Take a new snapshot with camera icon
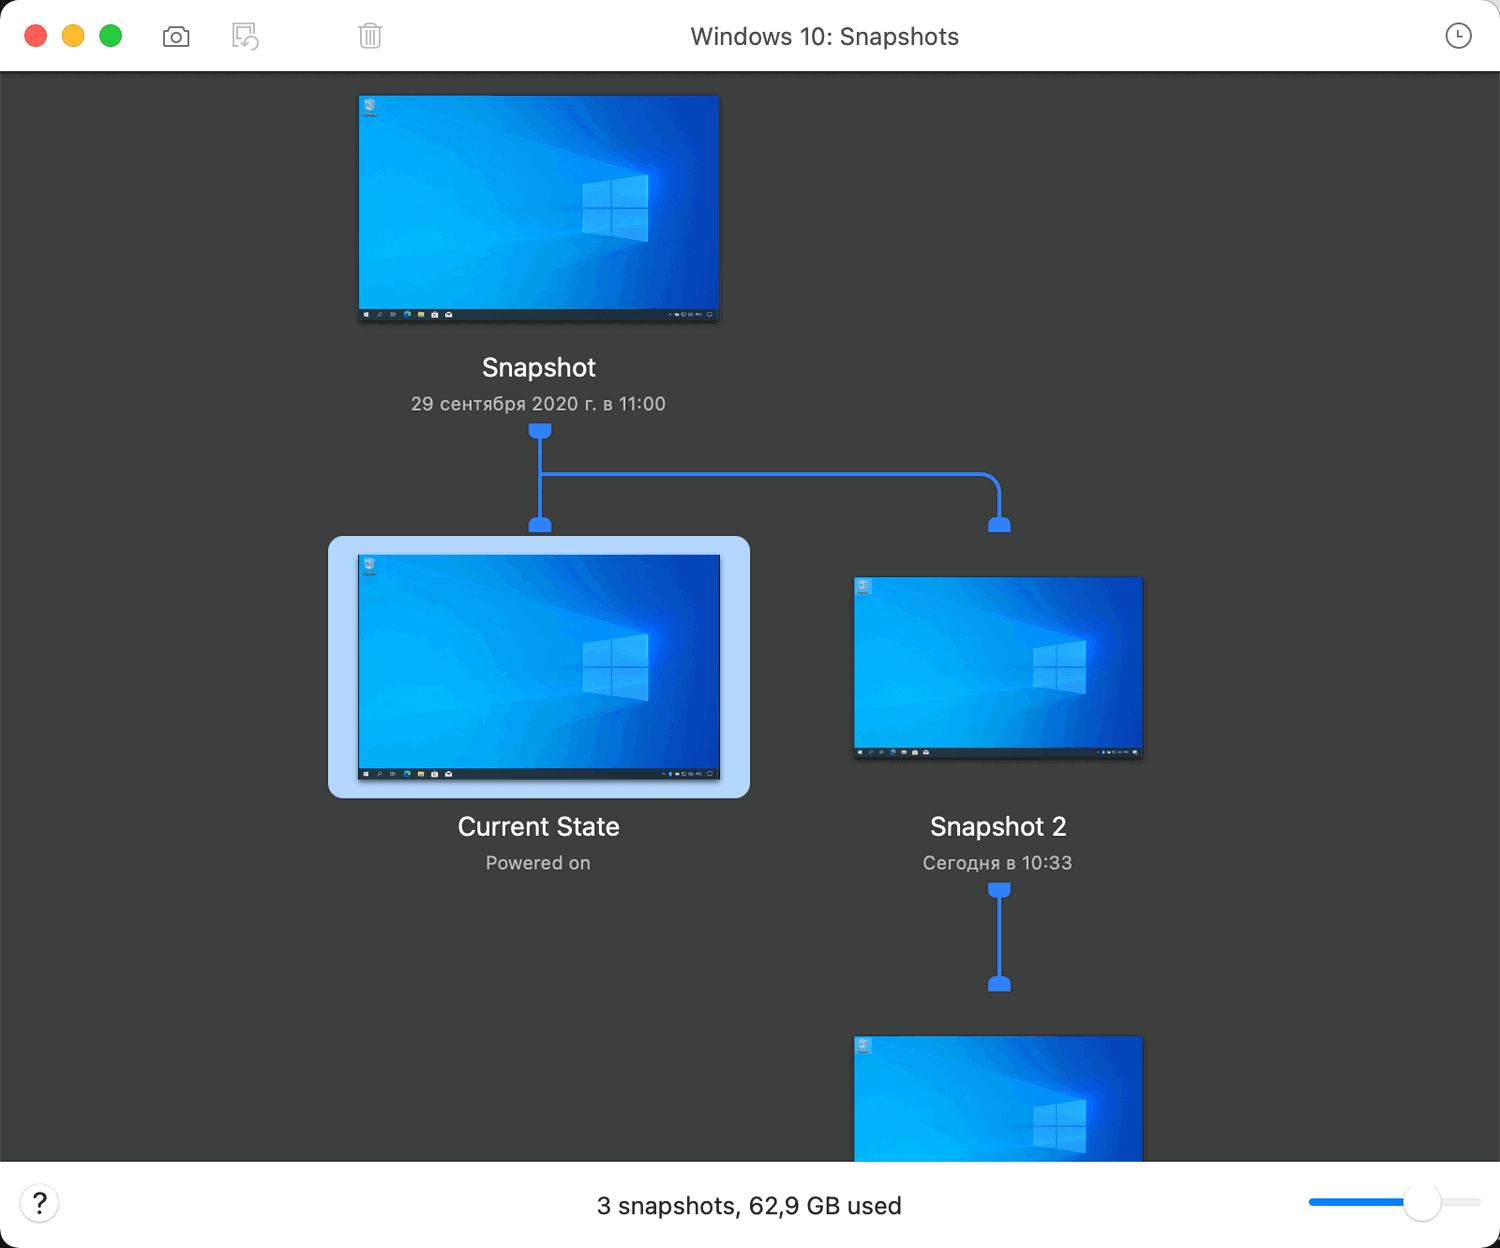 [176, 37]
